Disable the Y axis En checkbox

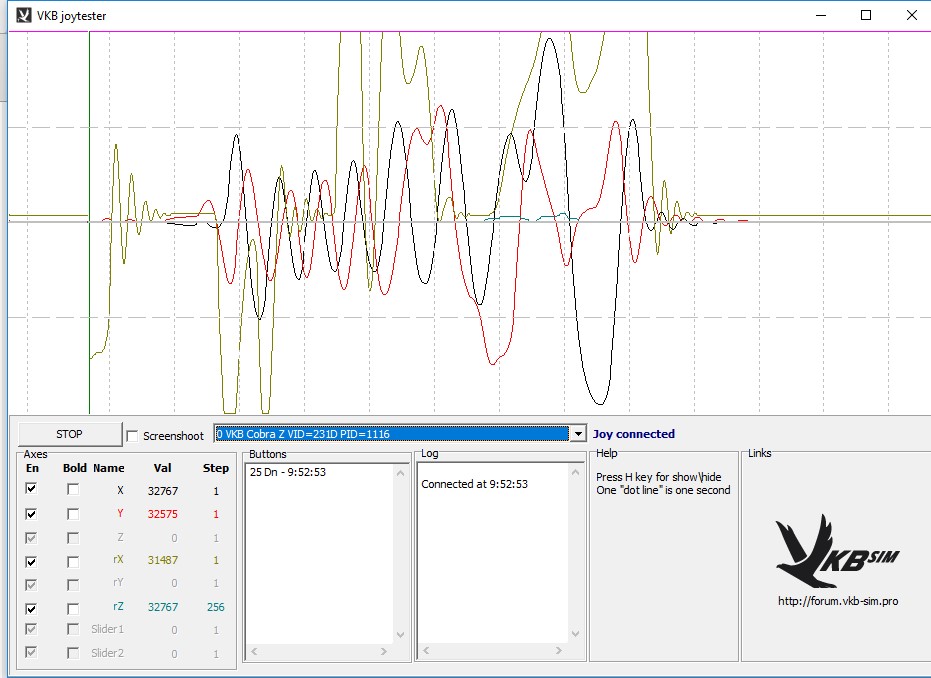point(31,514)
